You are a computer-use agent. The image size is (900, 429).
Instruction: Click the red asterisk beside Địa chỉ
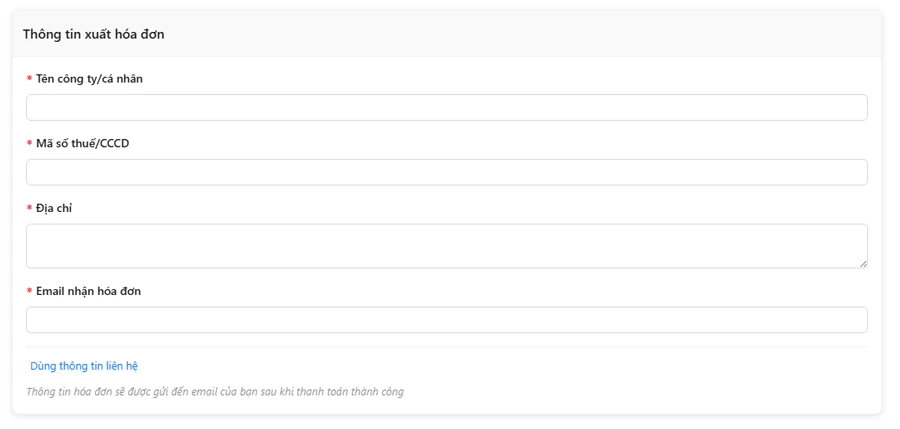(29, 209)
